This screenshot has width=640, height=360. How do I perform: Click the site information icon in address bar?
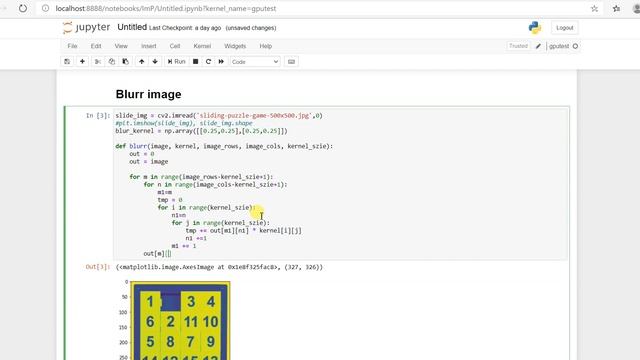click(45, 8)
